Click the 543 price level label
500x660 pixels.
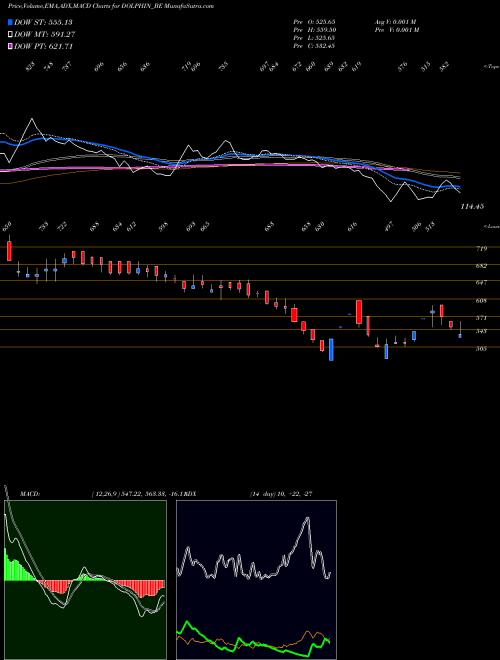[x=481, y=331]
